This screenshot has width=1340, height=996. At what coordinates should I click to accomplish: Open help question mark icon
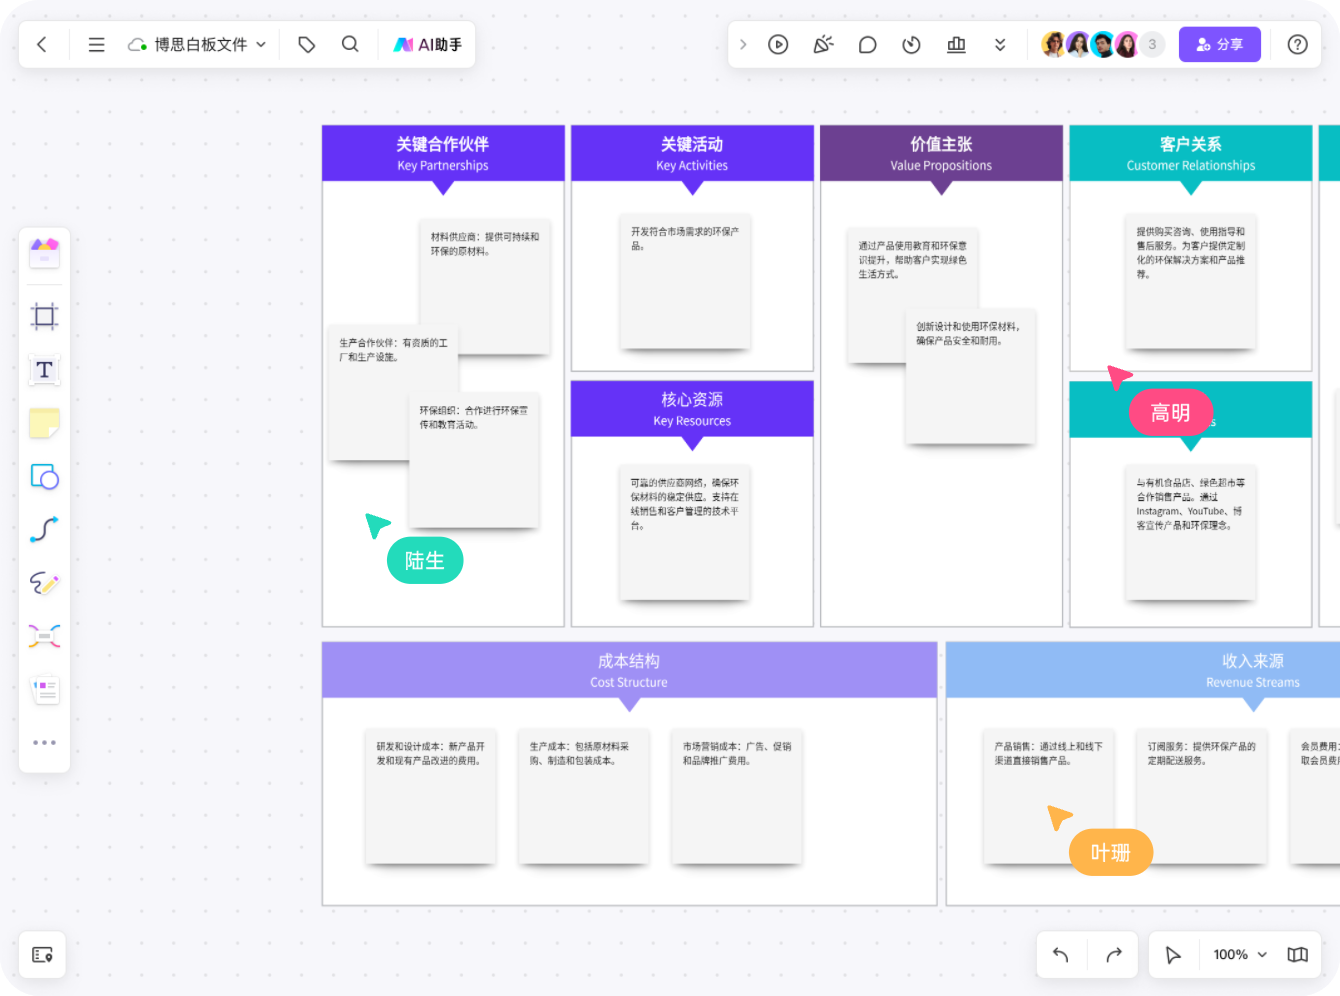[x=1297, y=44]
